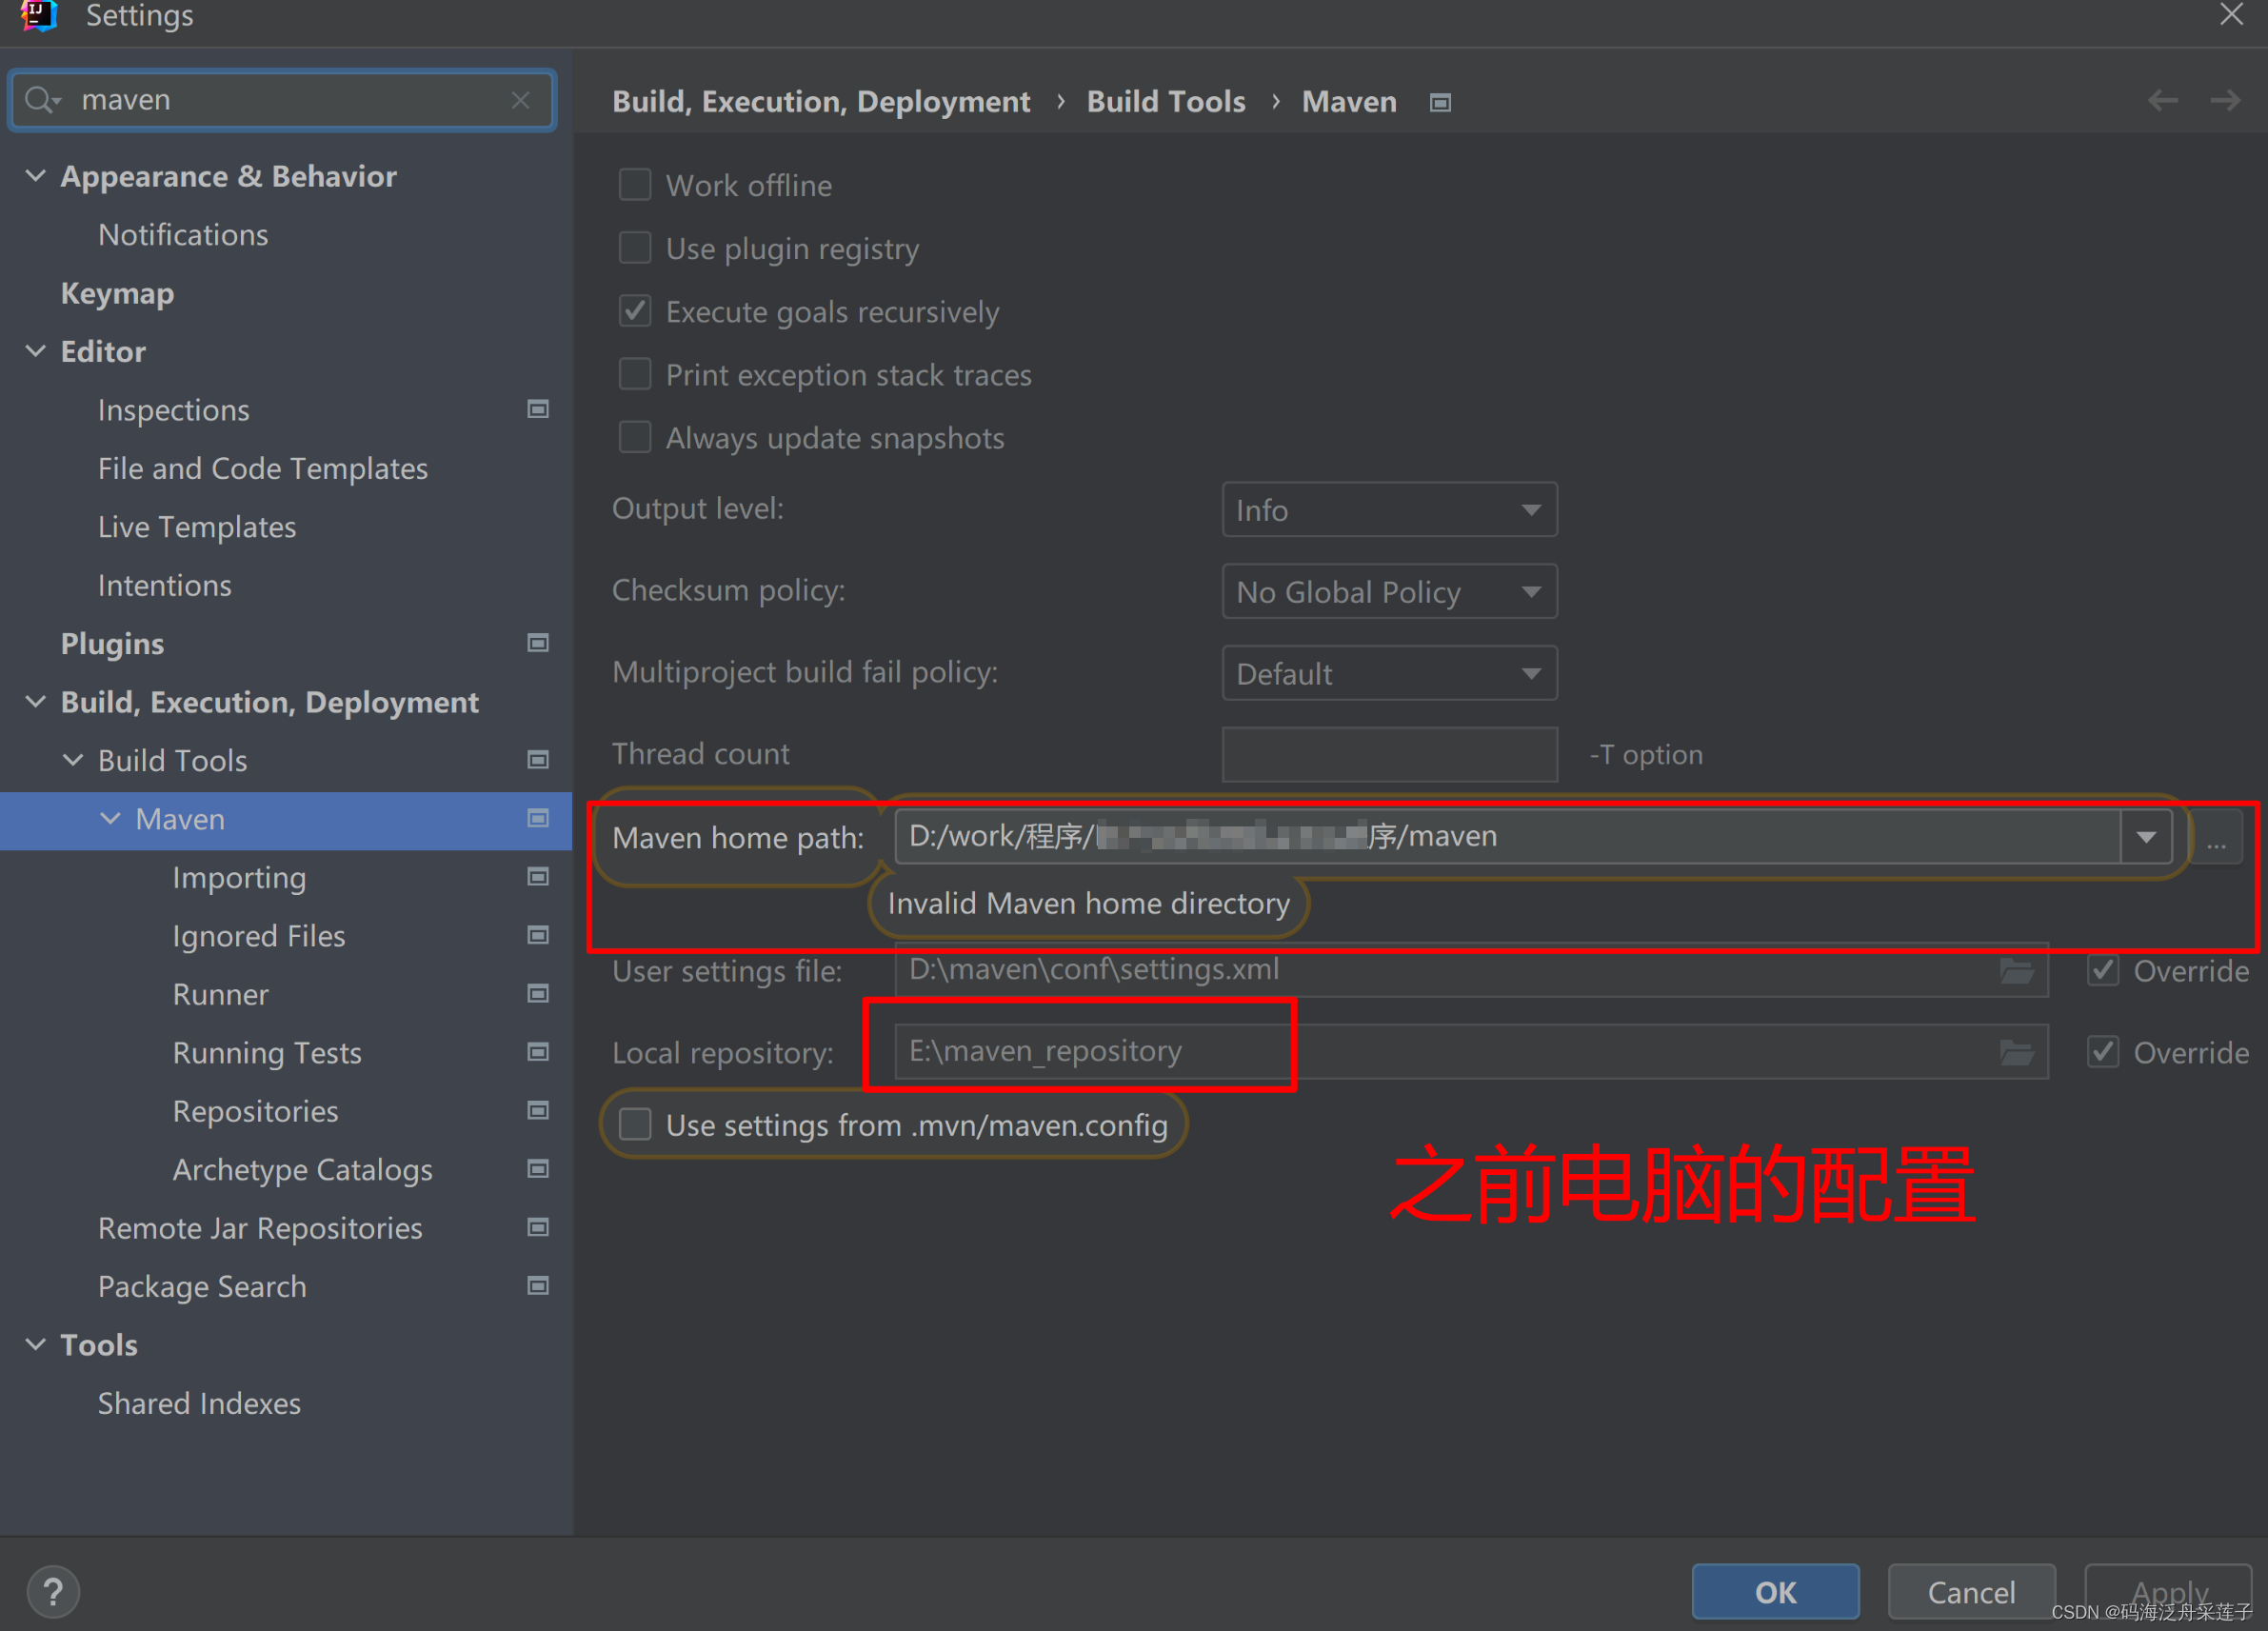Collapse the Tools section

(35, 1344)
